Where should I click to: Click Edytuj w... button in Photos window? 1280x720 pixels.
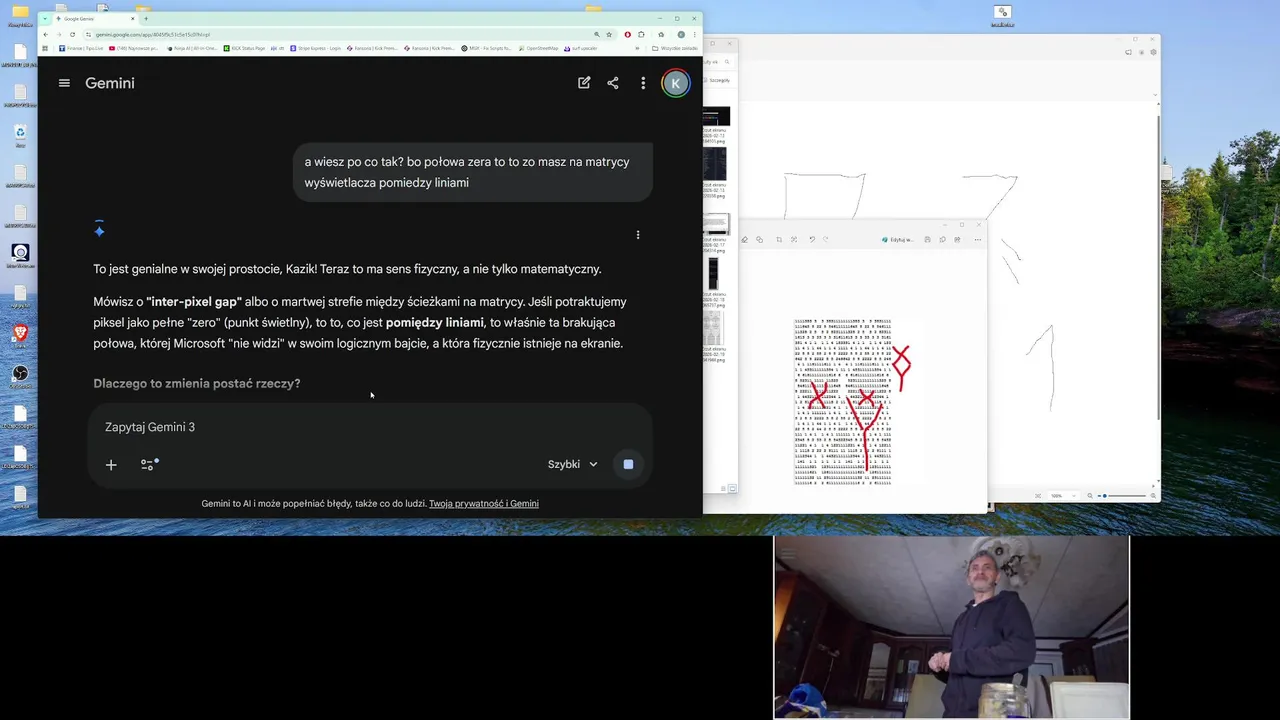point(897,240)
